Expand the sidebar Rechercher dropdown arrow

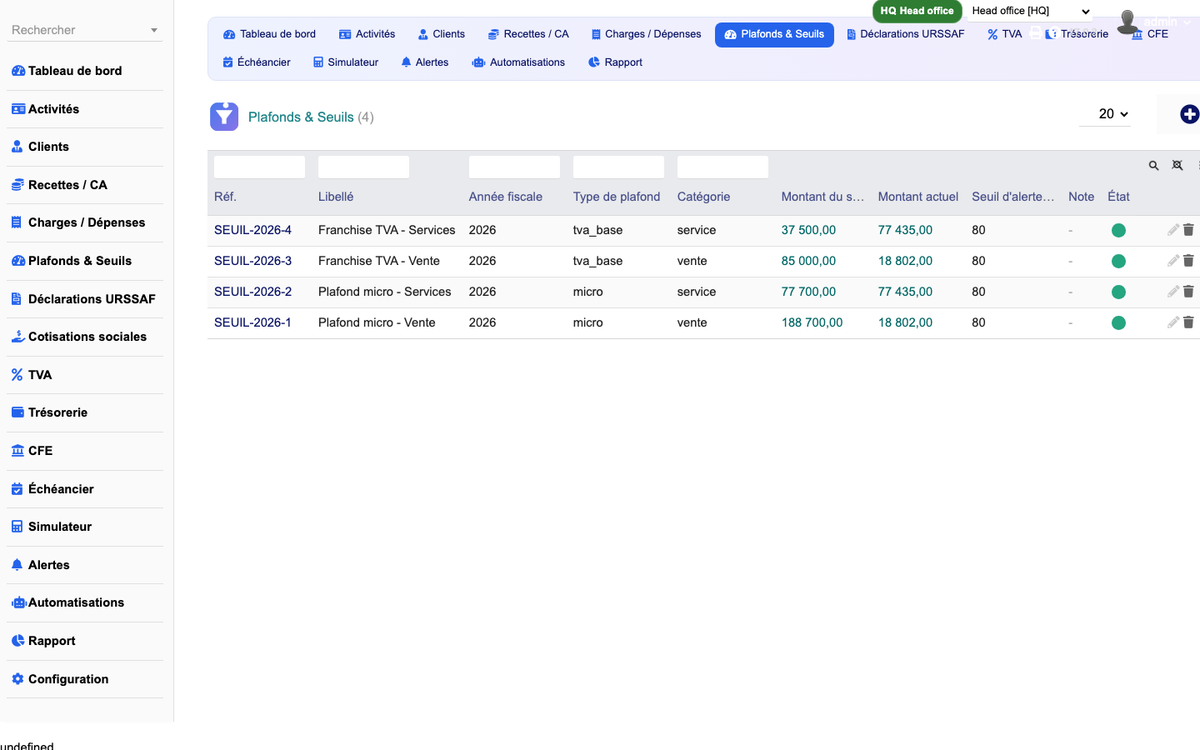[154, 31]
